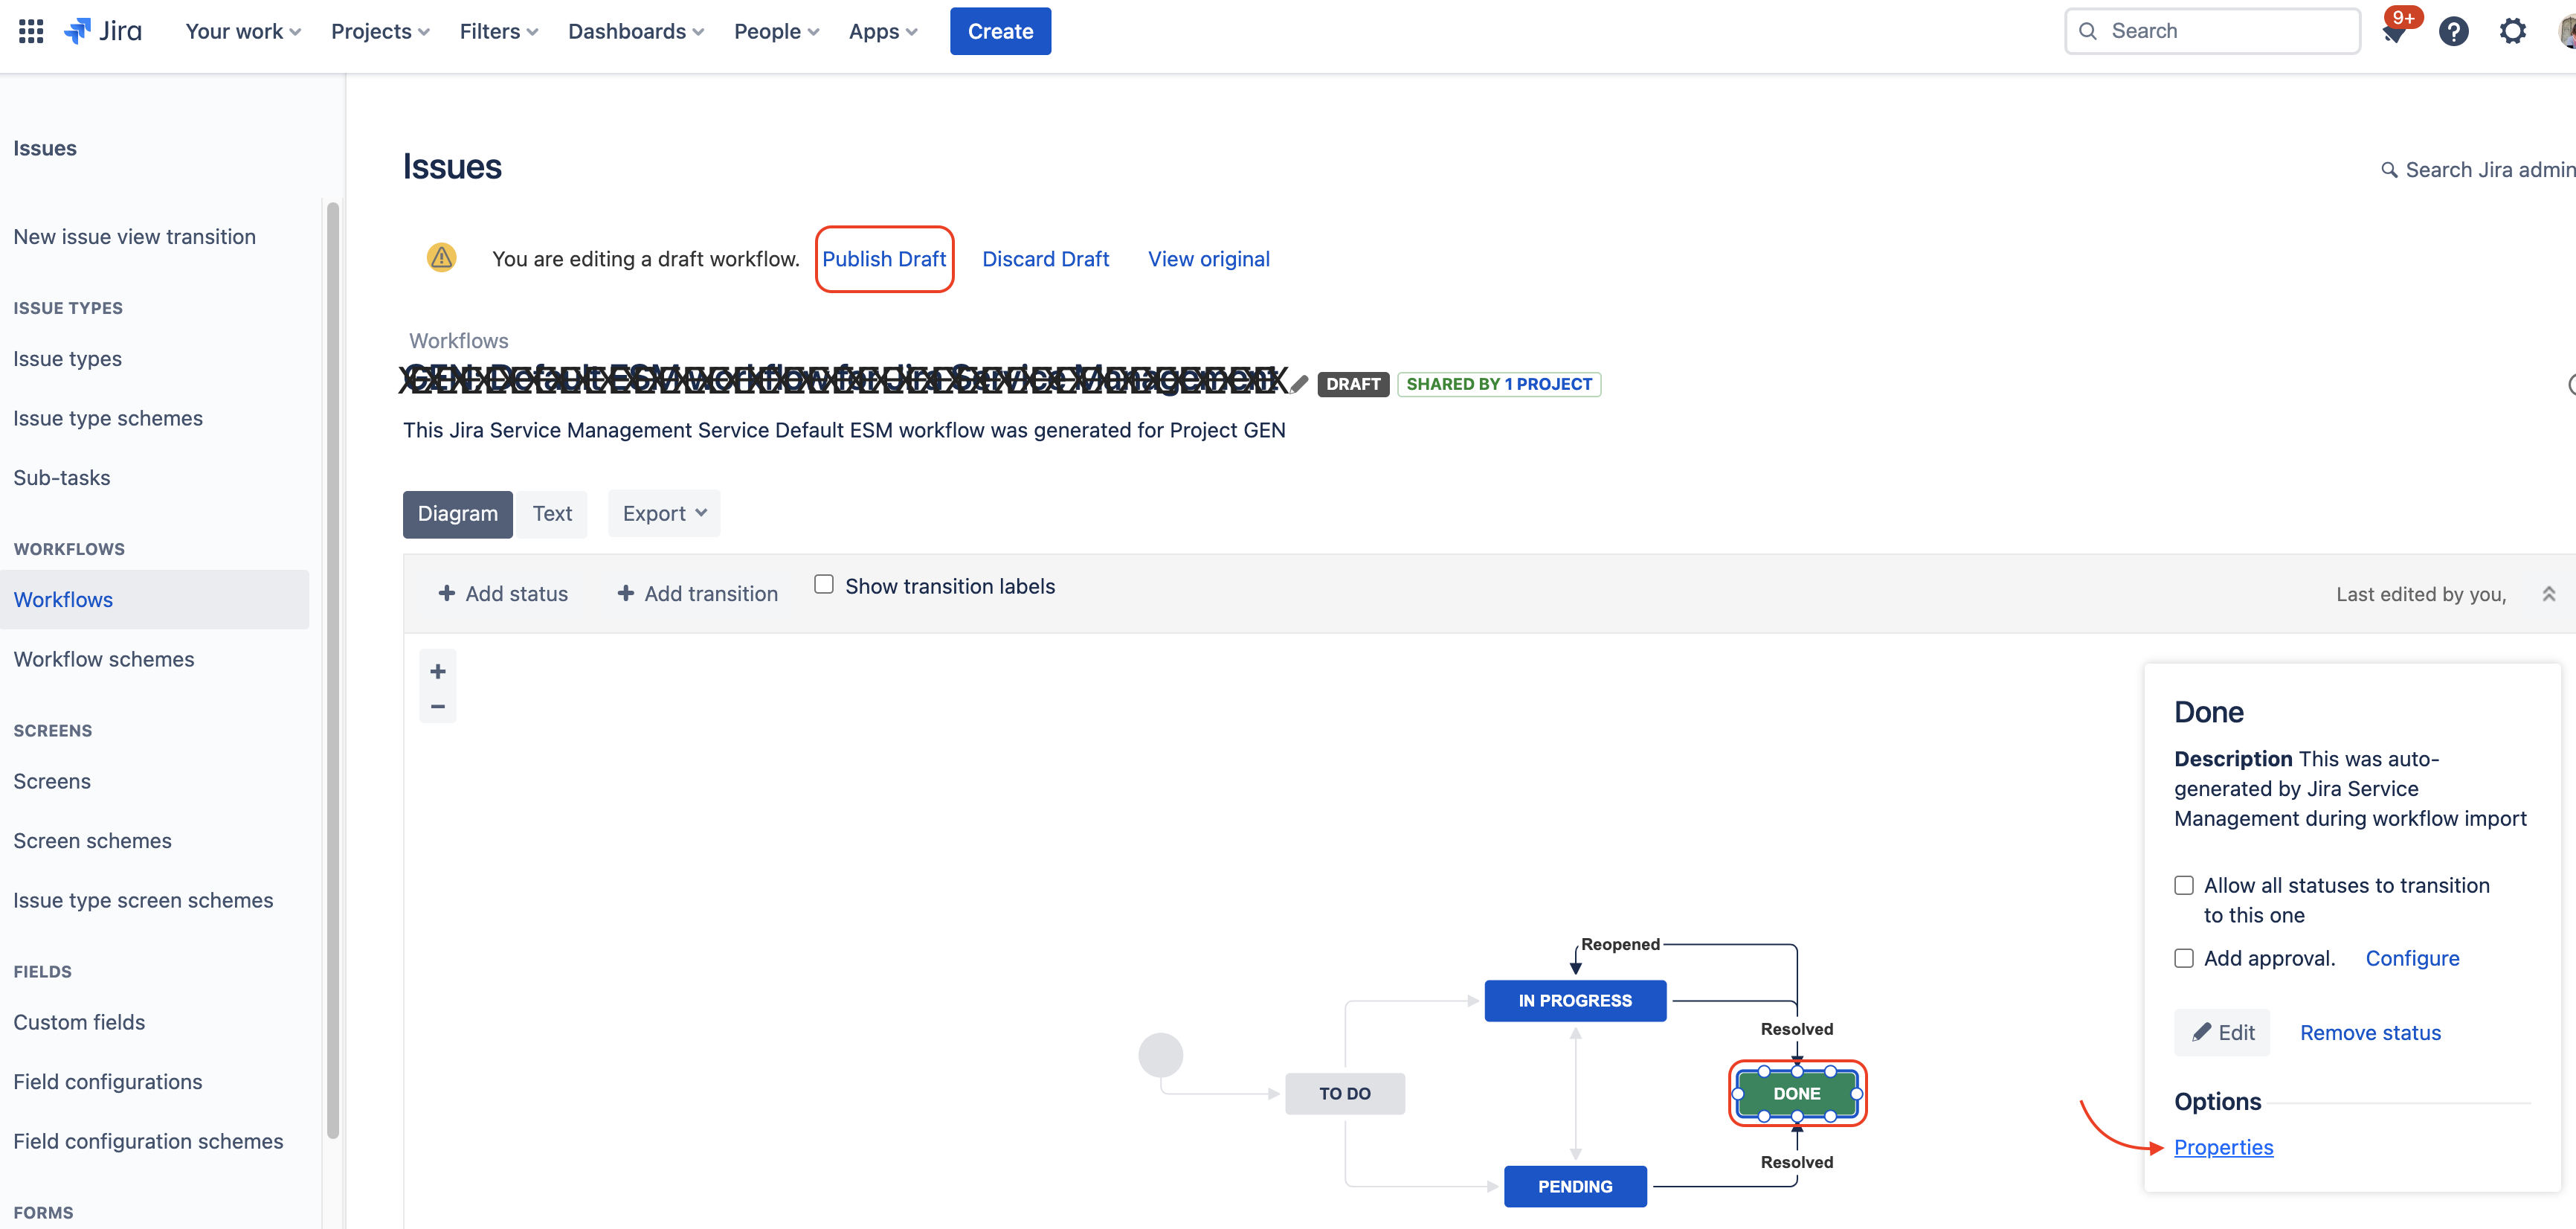This screenshot has width=2576, height=1229.
Task: Zoom in the diagram with plus icon
Action: click(437, 671)
